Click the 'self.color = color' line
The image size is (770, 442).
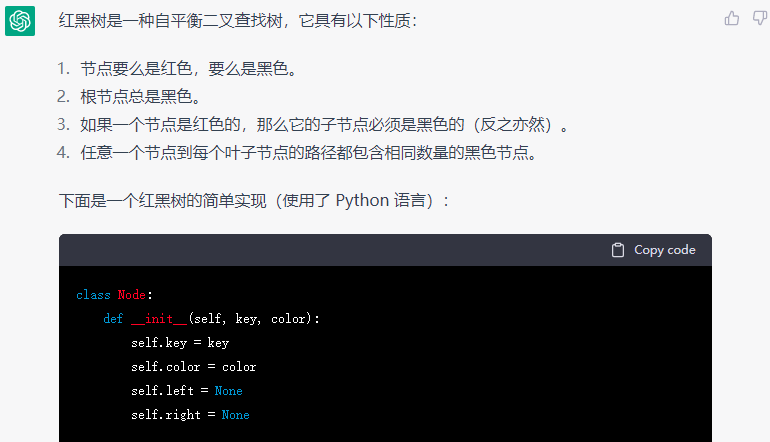[x=193, y=367]
